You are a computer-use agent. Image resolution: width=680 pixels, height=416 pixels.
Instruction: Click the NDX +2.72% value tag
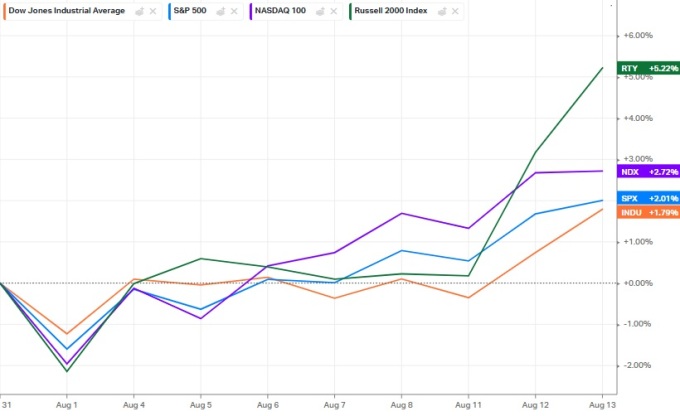click(648, 172)
